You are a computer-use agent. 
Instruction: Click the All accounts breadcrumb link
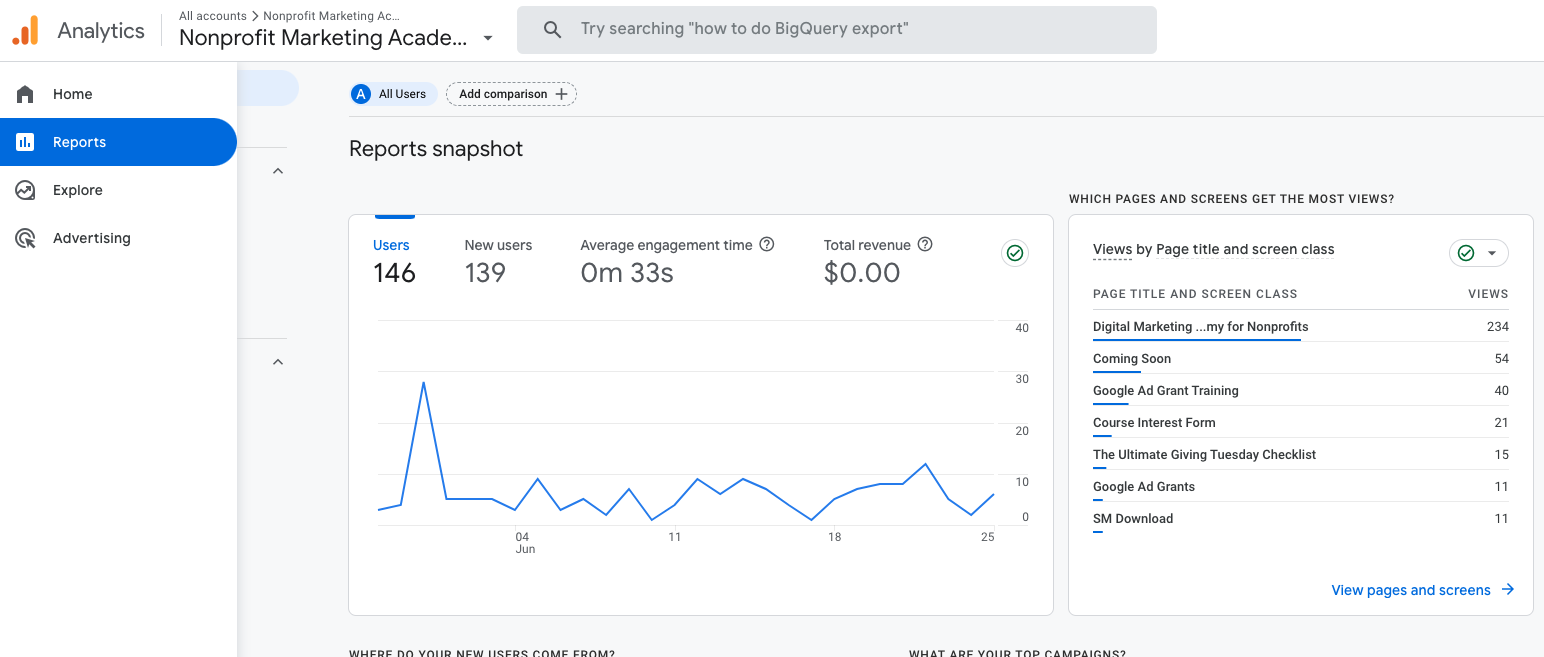click(x=212, y=16)
